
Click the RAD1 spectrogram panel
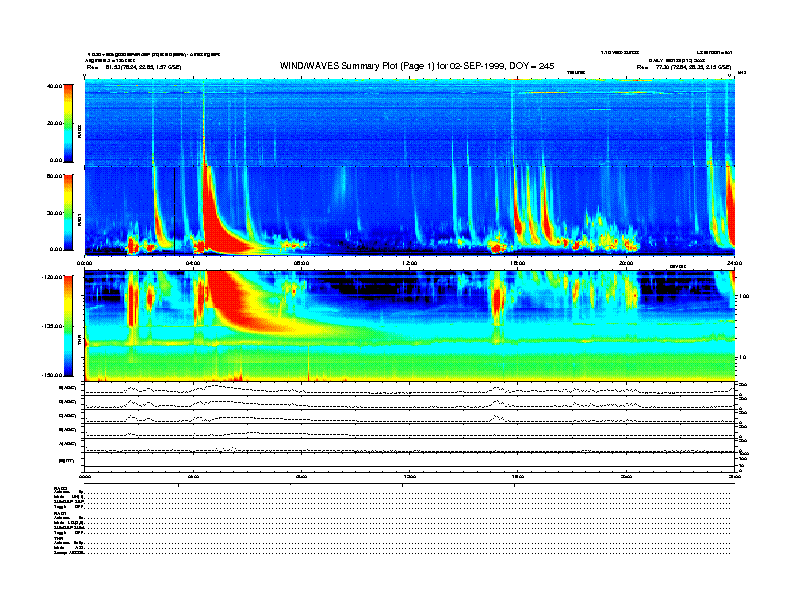click(410, 211)
